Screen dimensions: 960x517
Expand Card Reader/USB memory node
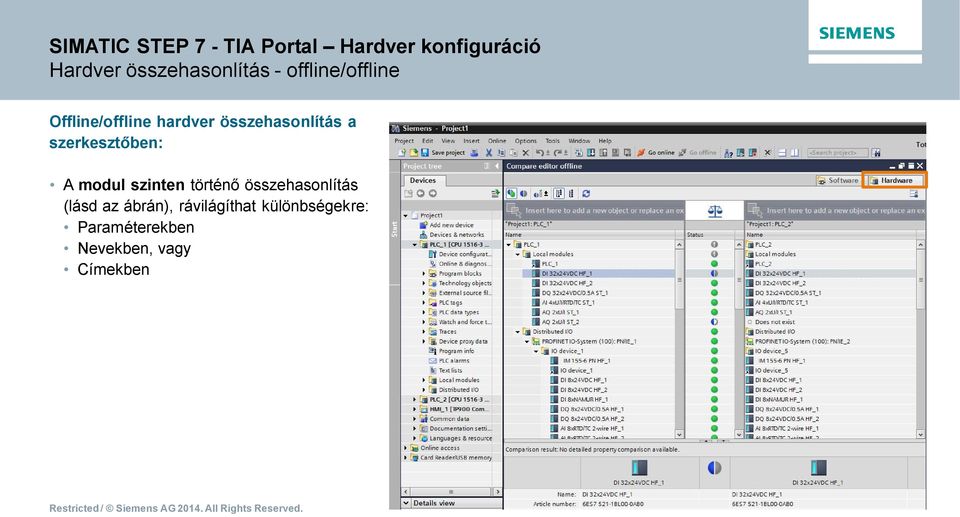(x=406, y=458)
